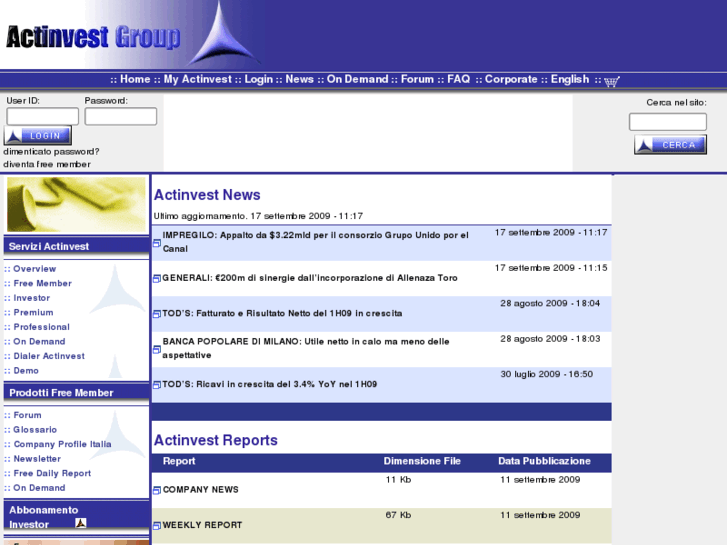Viewport: 727px width, 545px height.
Task: Focus the Cerca nel sito search field
Action: pos(668,122)
